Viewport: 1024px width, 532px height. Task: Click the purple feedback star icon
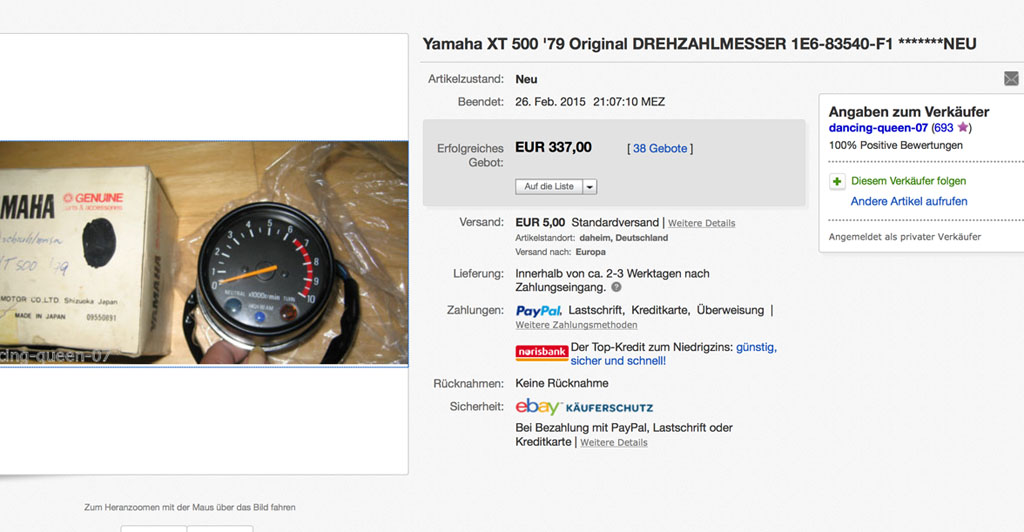(x=962, y=128)
